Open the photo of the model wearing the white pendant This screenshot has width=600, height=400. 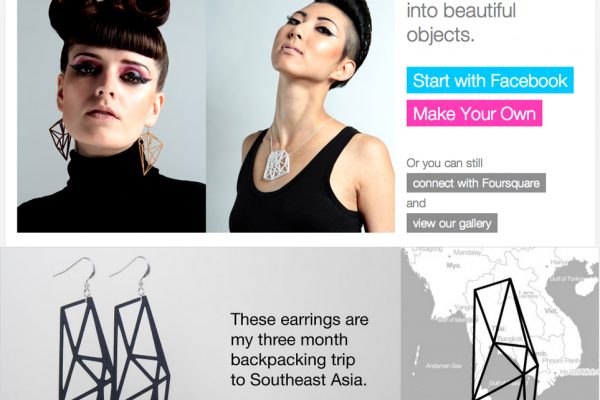300,116
